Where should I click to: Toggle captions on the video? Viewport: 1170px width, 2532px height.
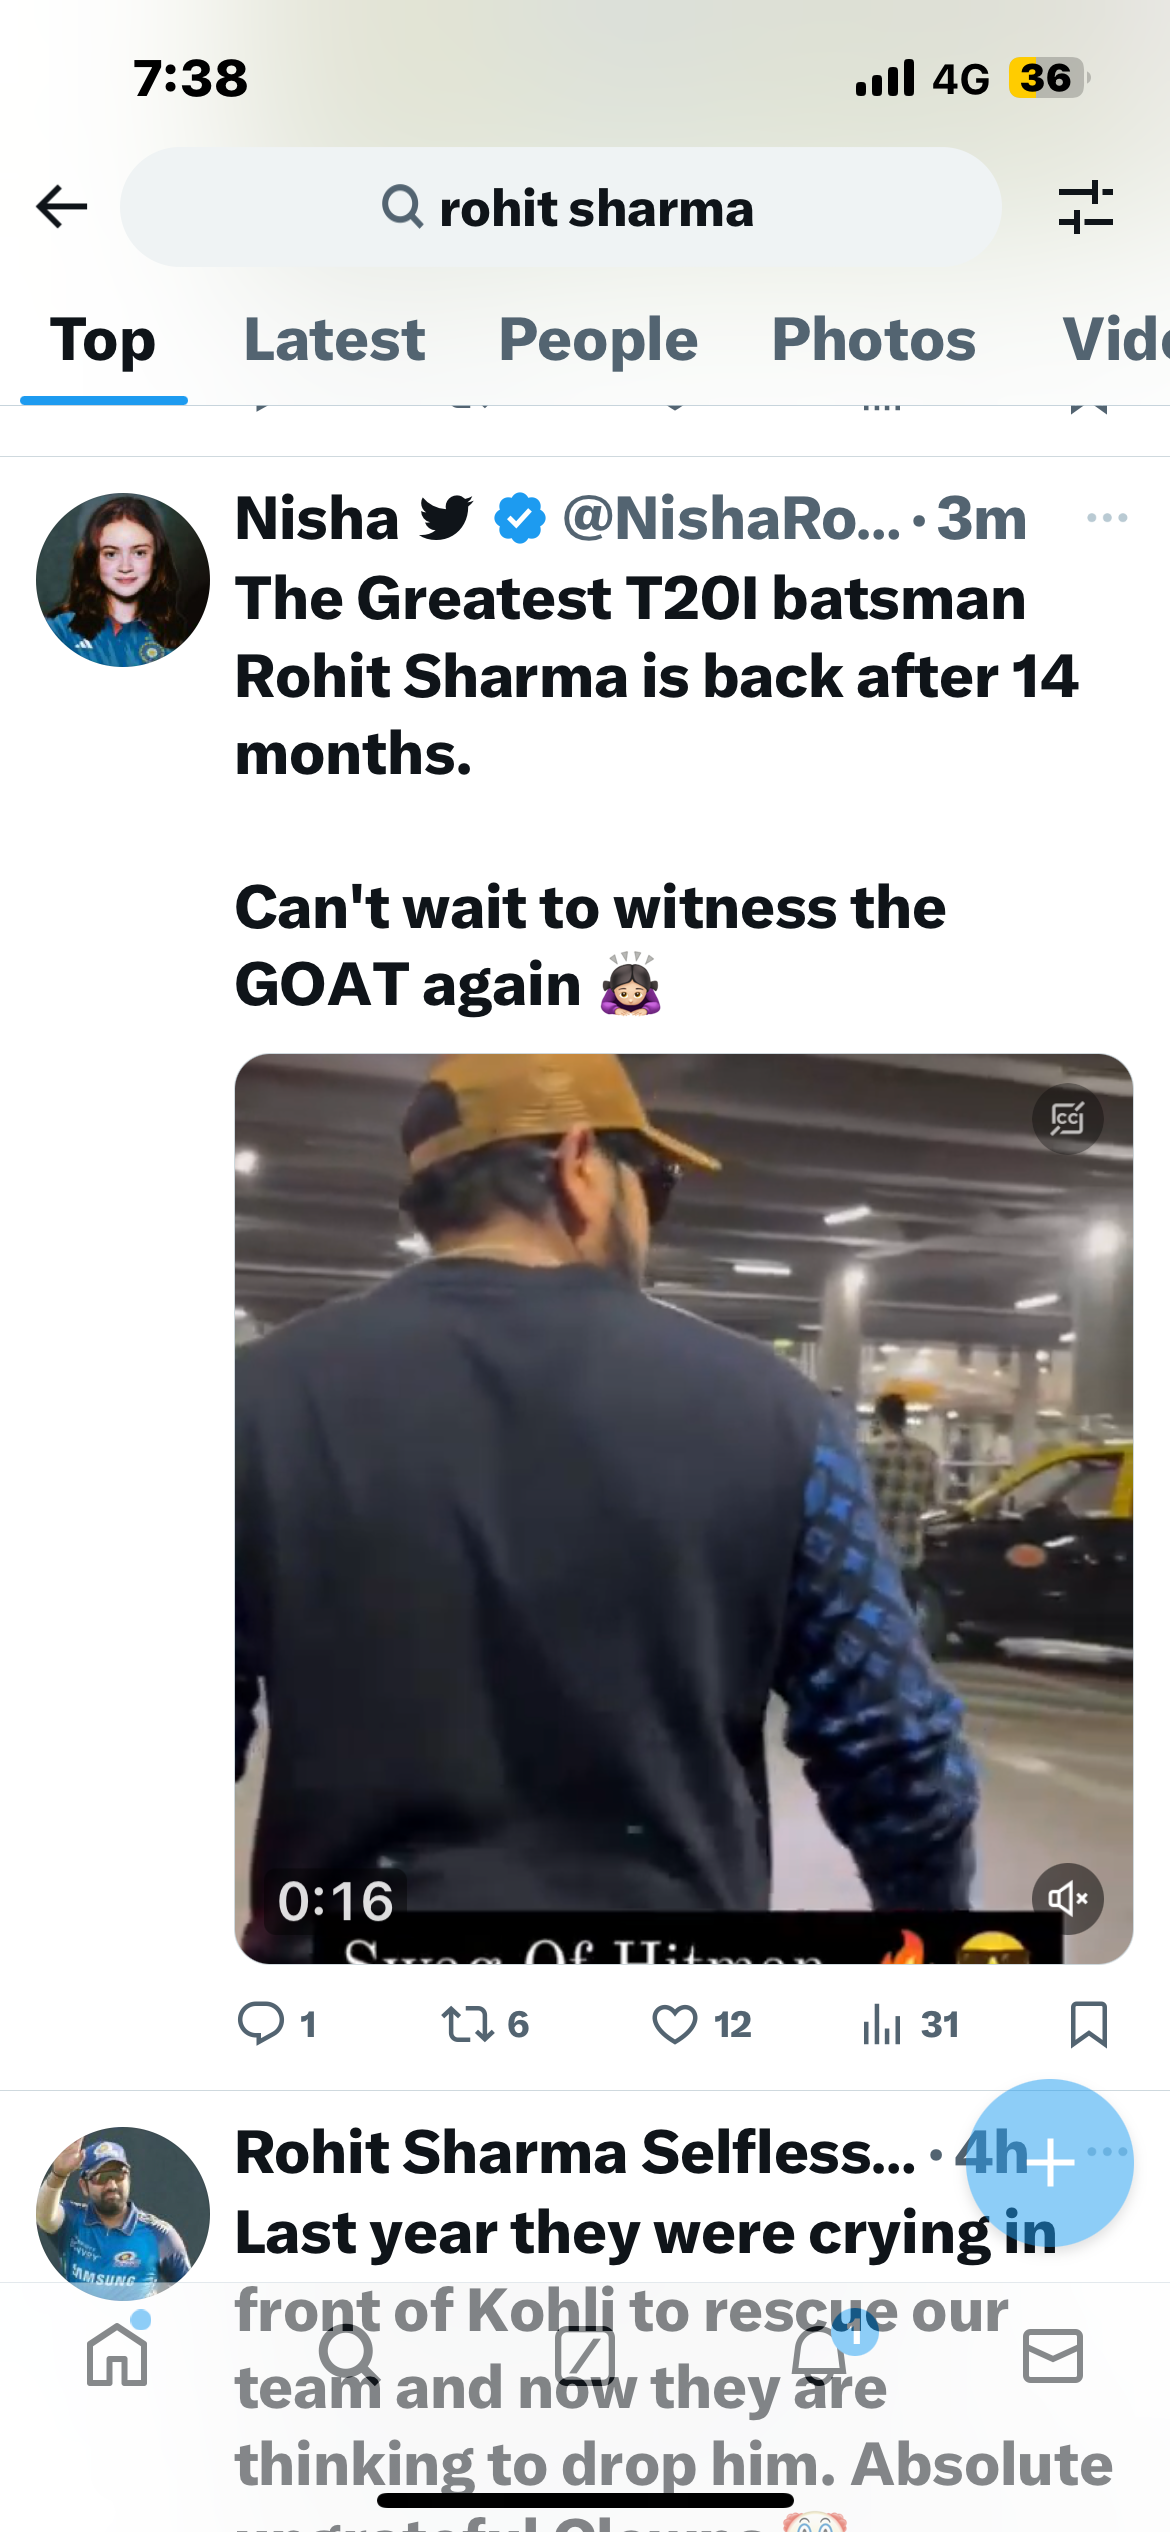tap(1067, 1118)
